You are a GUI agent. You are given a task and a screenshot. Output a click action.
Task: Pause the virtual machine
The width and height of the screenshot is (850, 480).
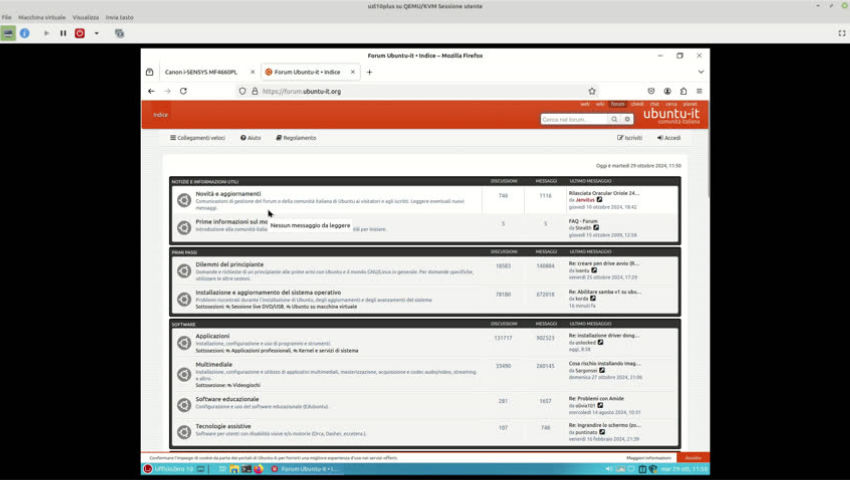point(63,33)
